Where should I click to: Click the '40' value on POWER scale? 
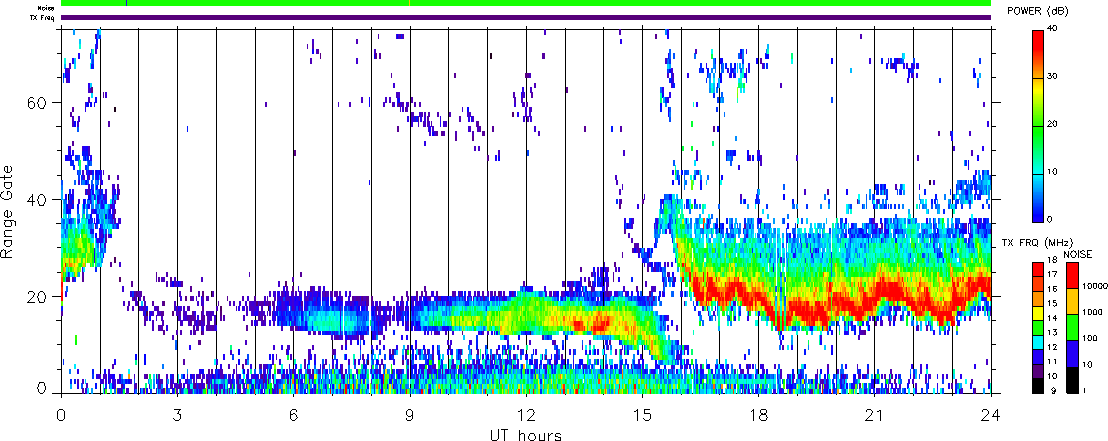click(x=1054, y=28)
